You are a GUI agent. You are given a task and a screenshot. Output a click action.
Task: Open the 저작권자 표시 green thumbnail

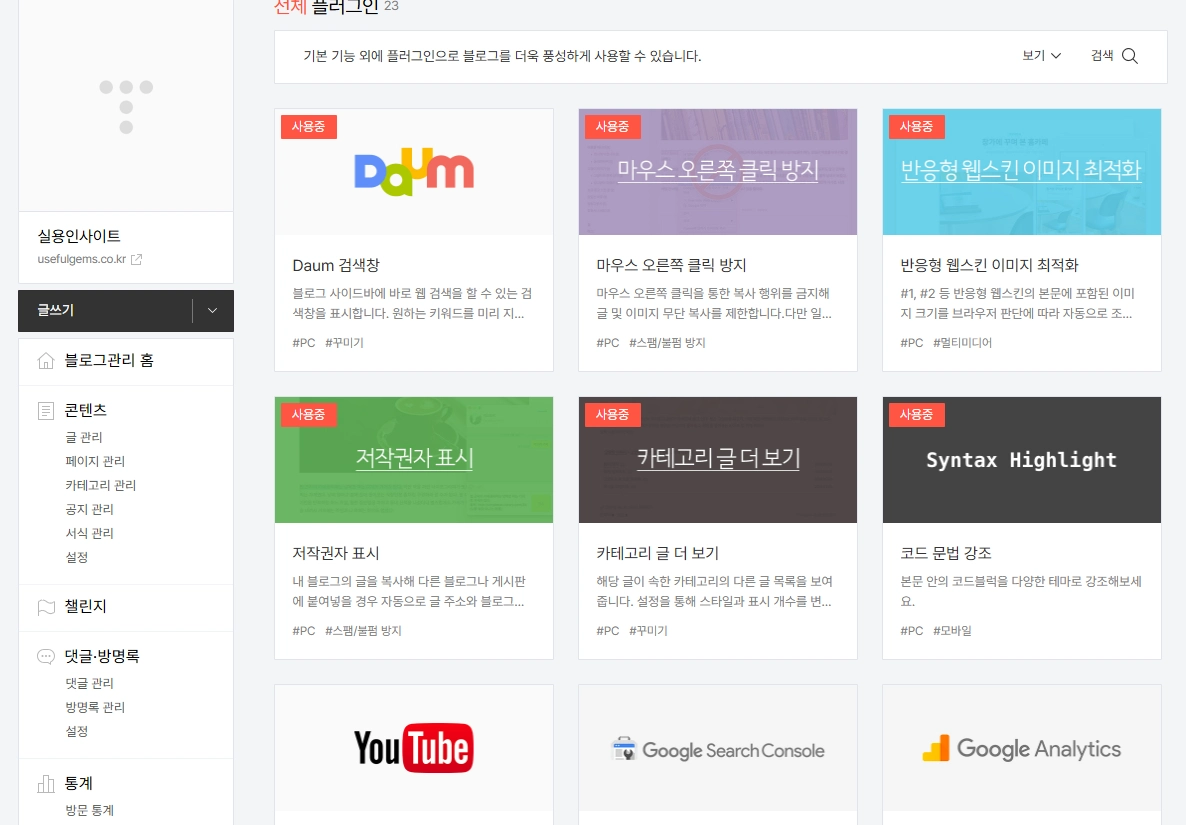click(x=414, y=460)
